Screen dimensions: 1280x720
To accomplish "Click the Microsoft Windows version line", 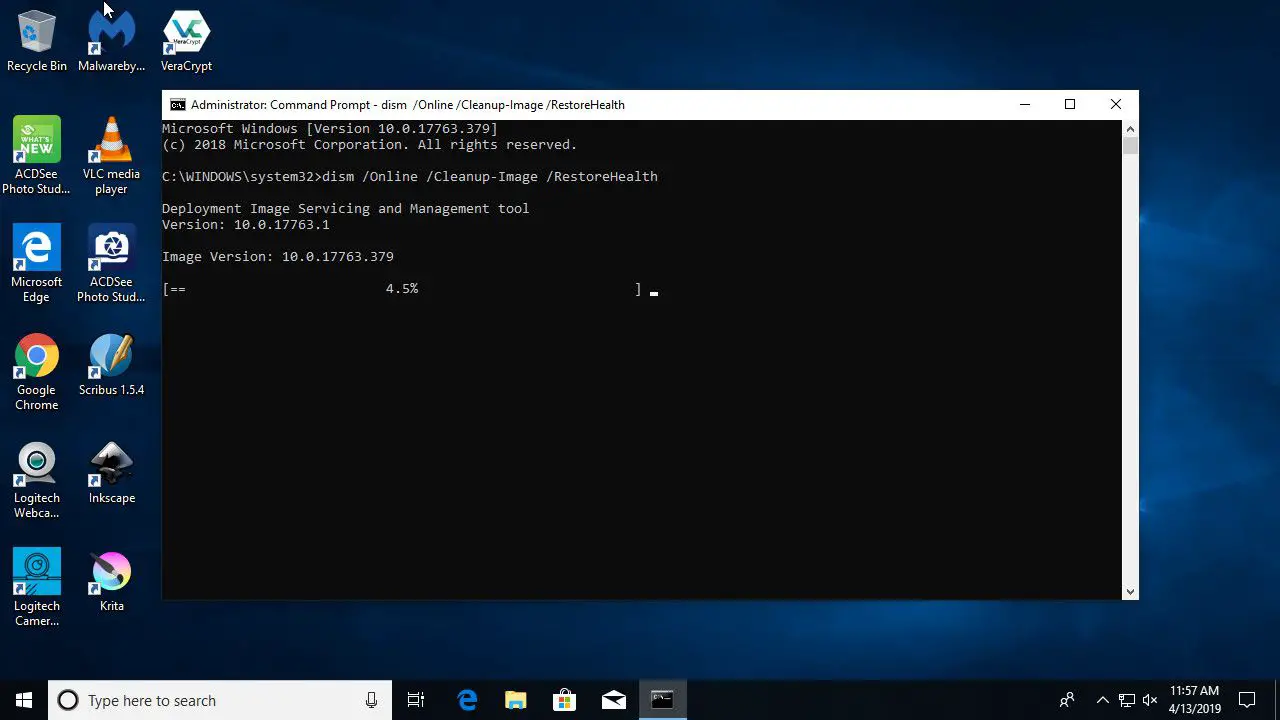I will tap(330, 129).
